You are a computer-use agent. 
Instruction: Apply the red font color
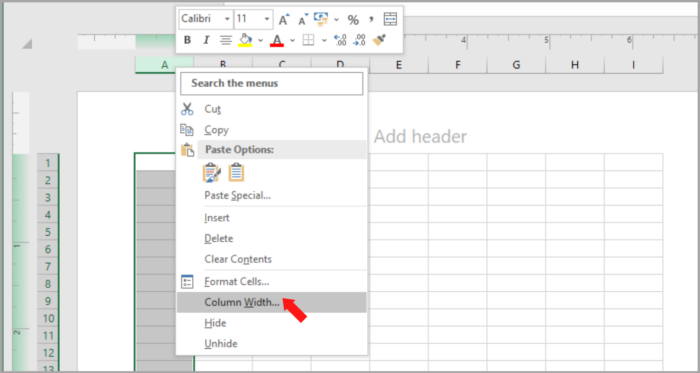(x=277, y=41)
